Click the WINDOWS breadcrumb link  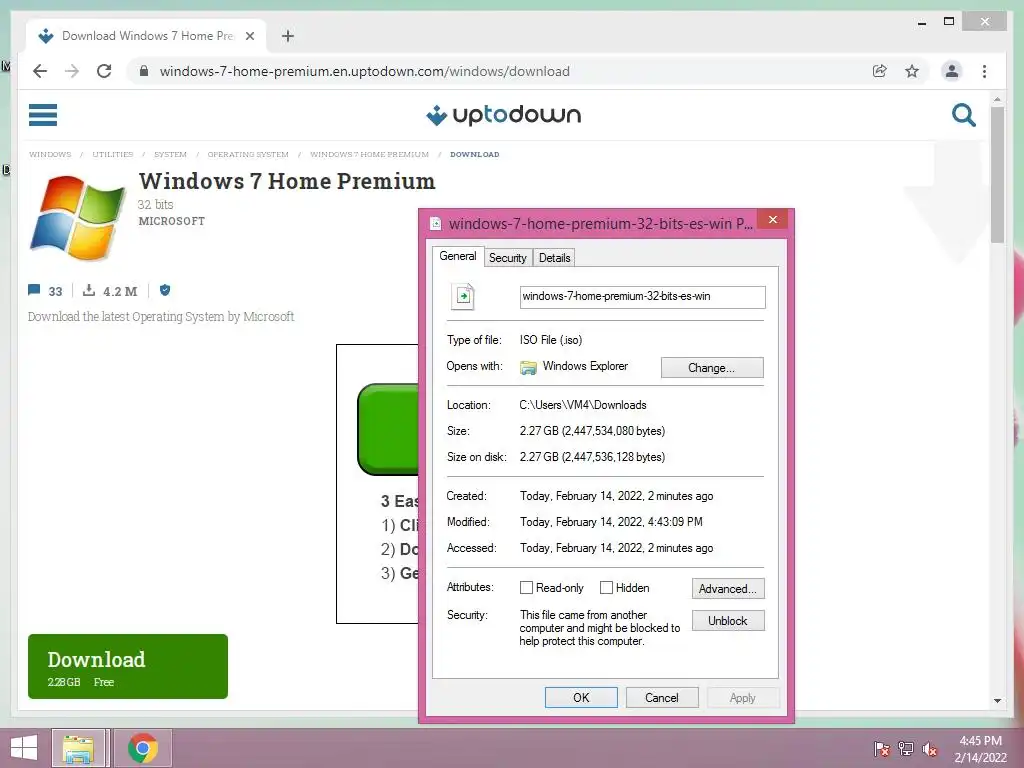[50, 155]
